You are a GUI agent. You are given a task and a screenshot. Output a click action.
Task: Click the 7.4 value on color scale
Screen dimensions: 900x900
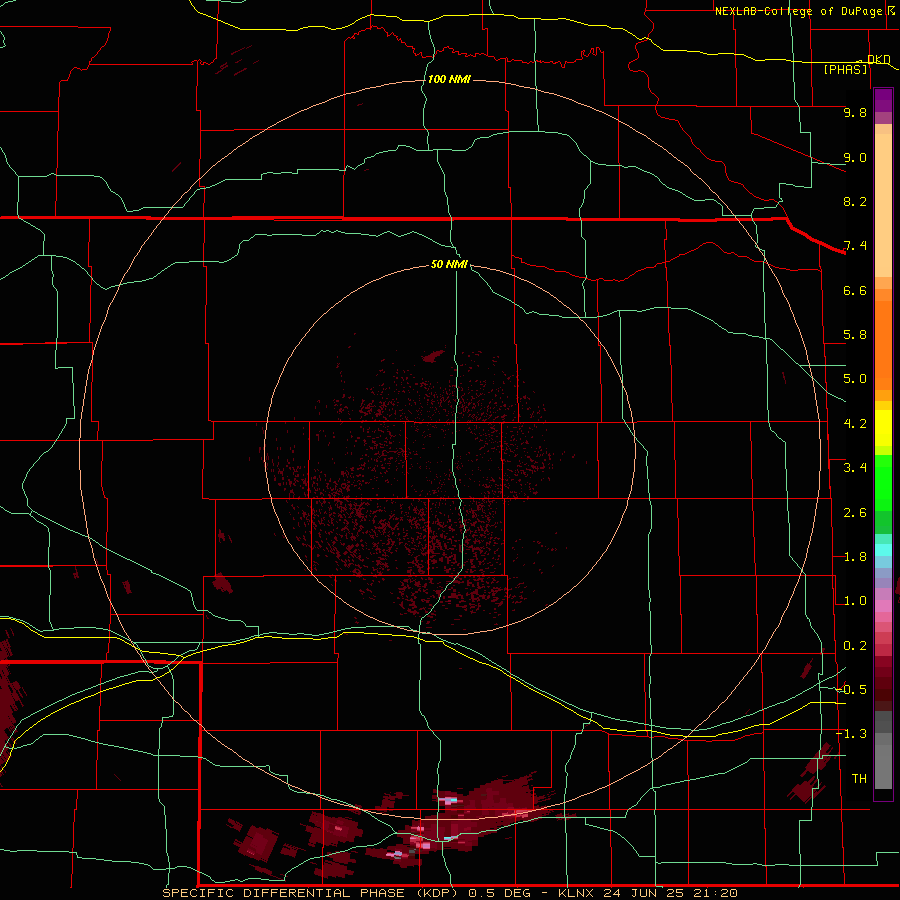(855, 246)
